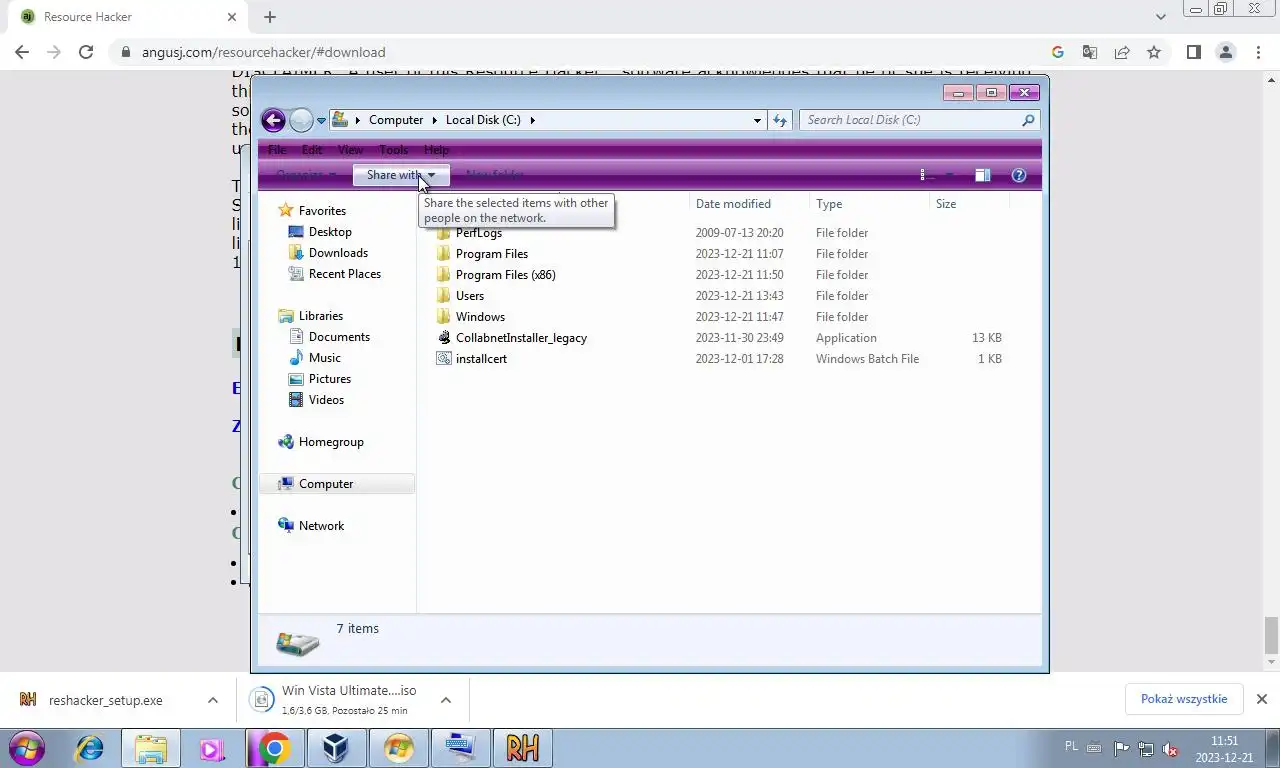This screenshot has width=1280, height=768.
Task: Sort by Date modified column
Action: click(749, 204)
